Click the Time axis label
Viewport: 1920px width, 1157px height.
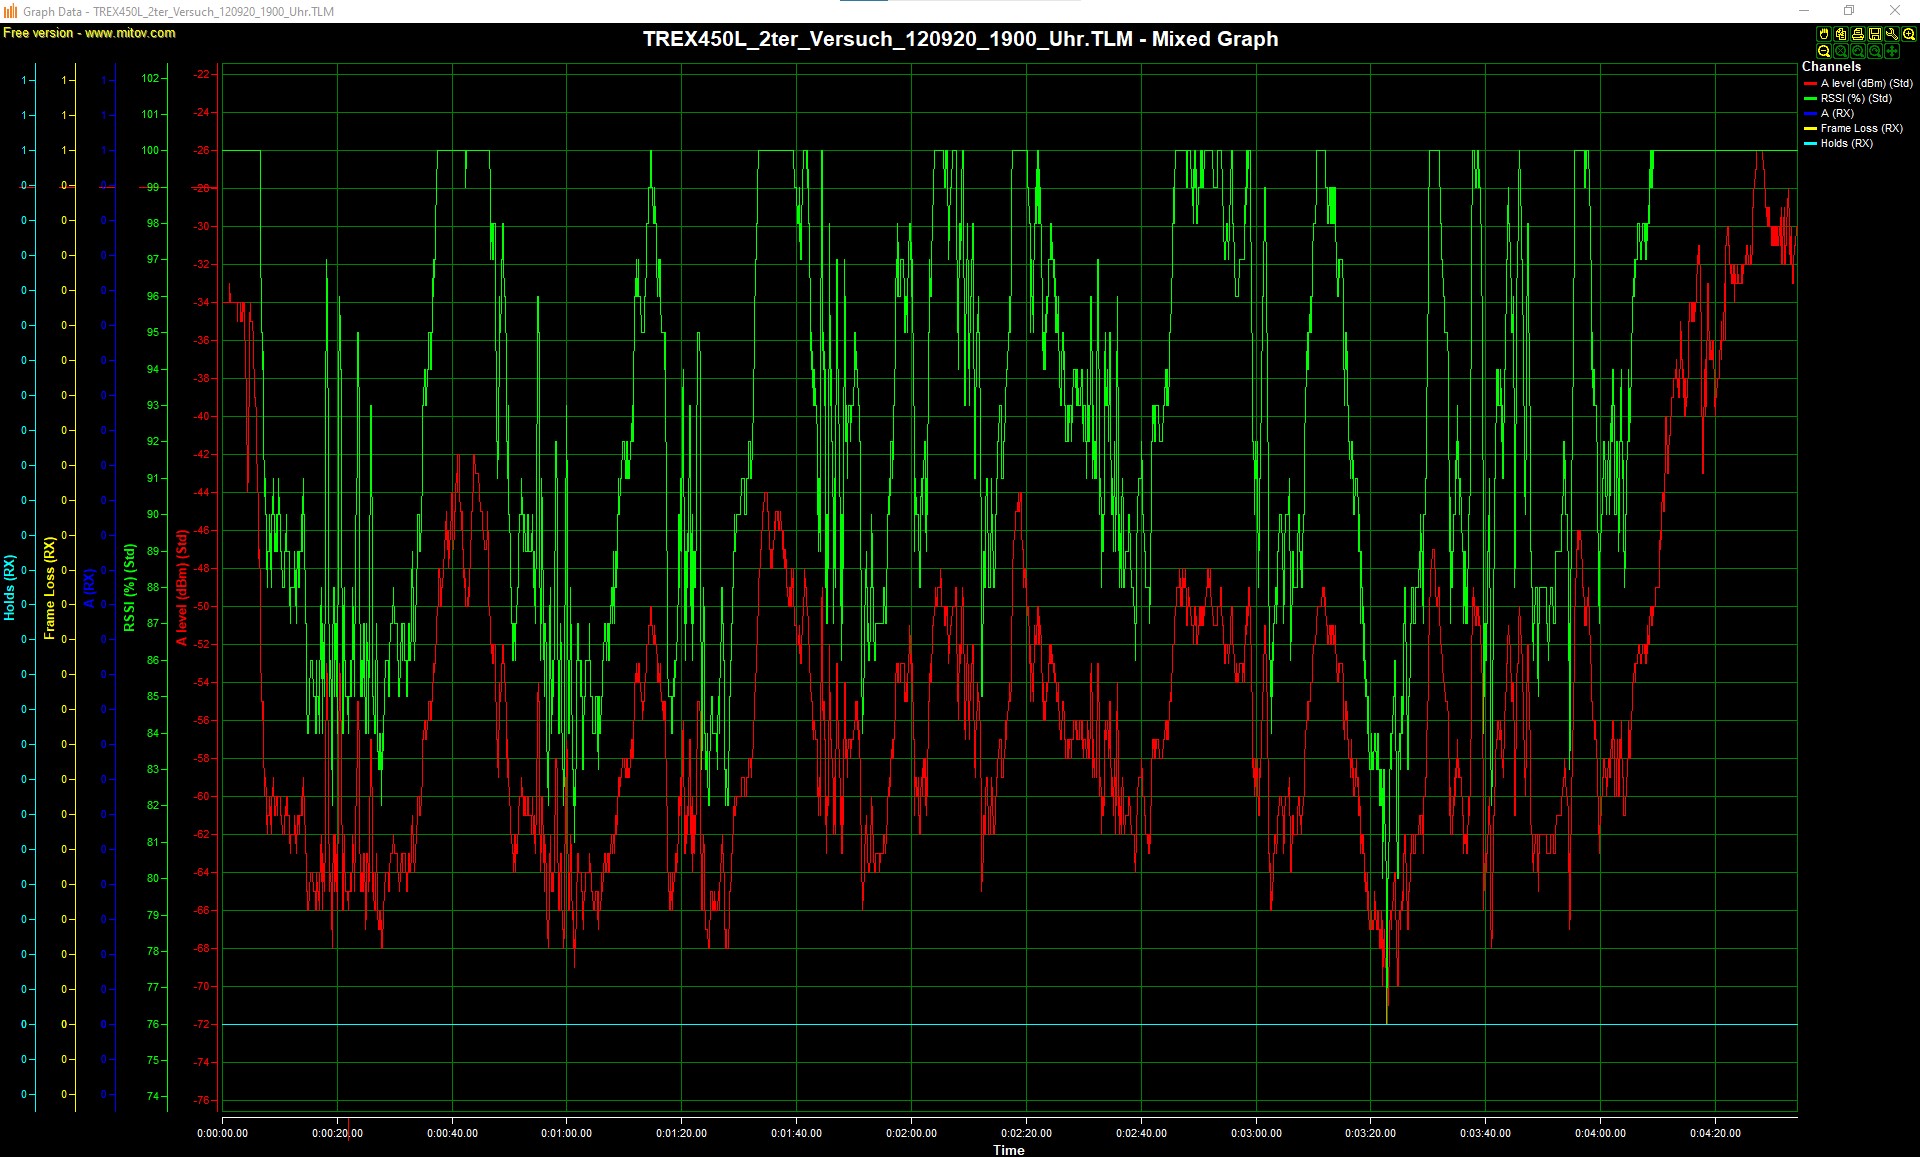pyautogui.click(x=1008, y=1150)
